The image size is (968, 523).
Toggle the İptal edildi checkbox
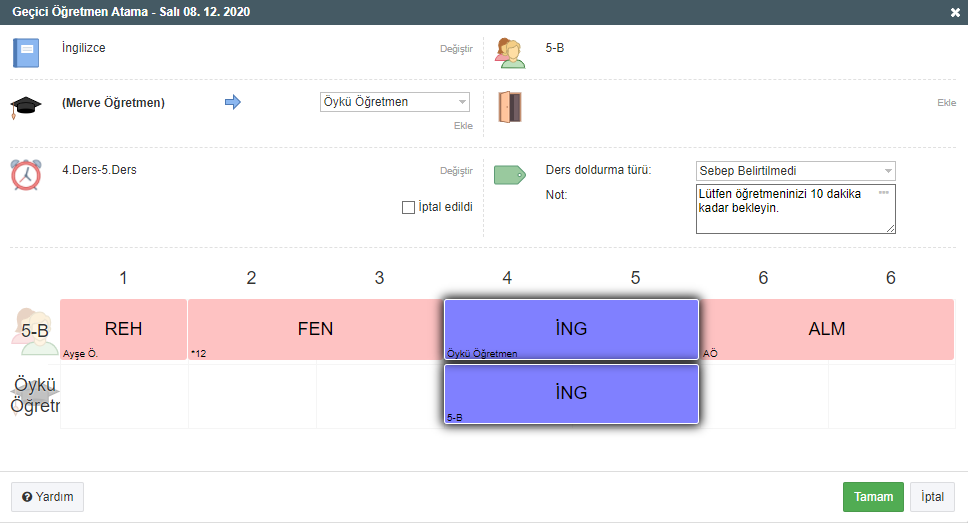coord(408,208)
